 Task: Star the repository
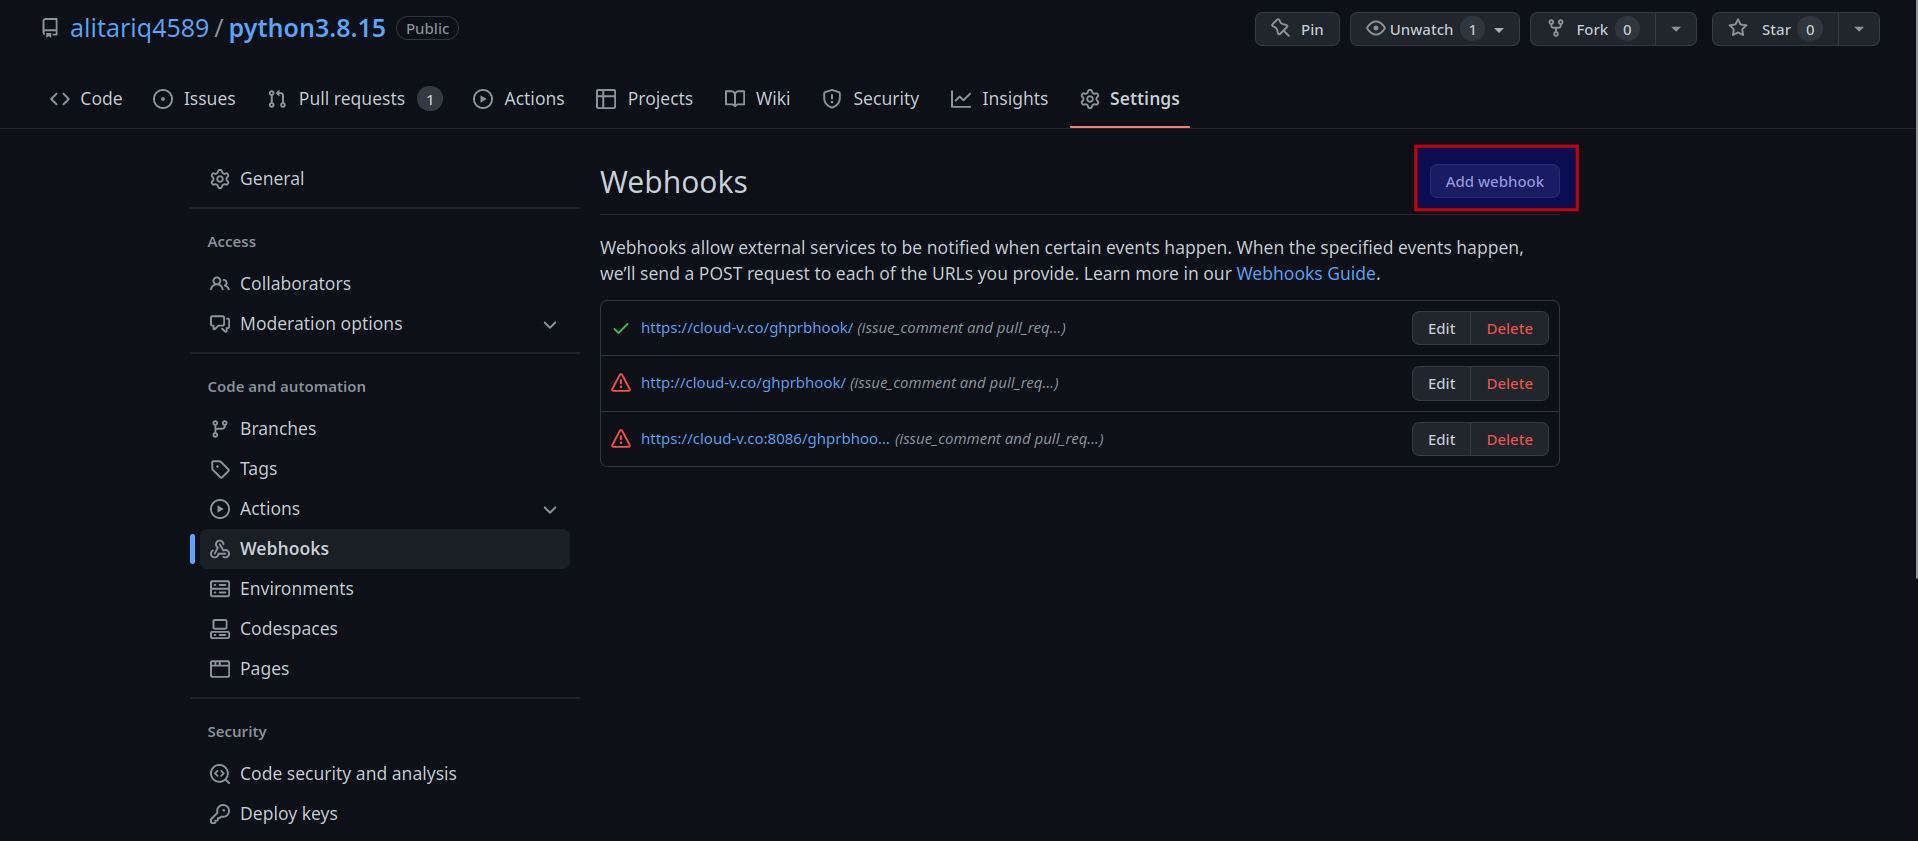[x=1775, y=29]
